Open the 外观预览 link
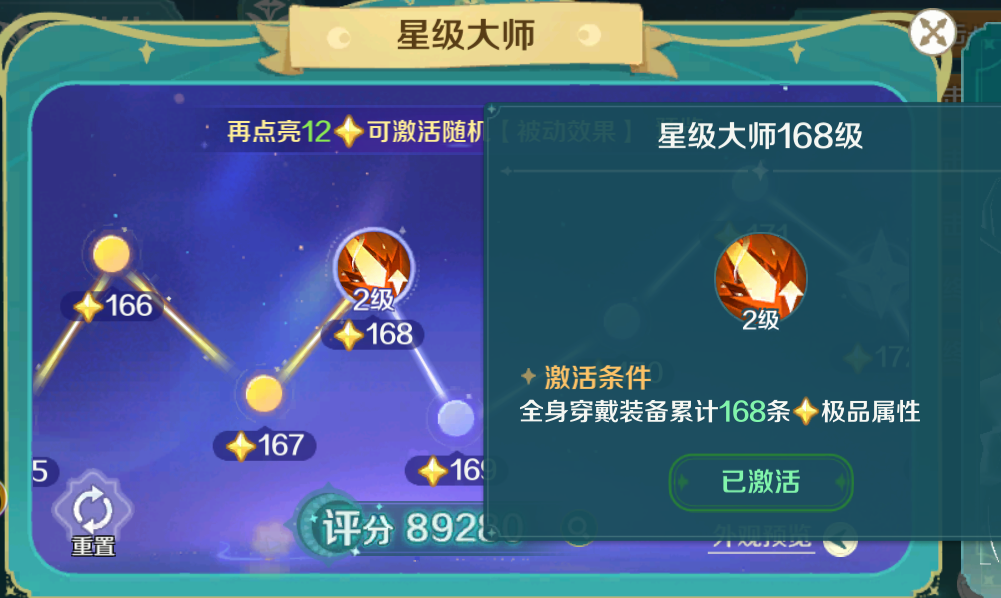Image resolution: width=1001 pixels, height=598 pixels. tap(762, 538)
